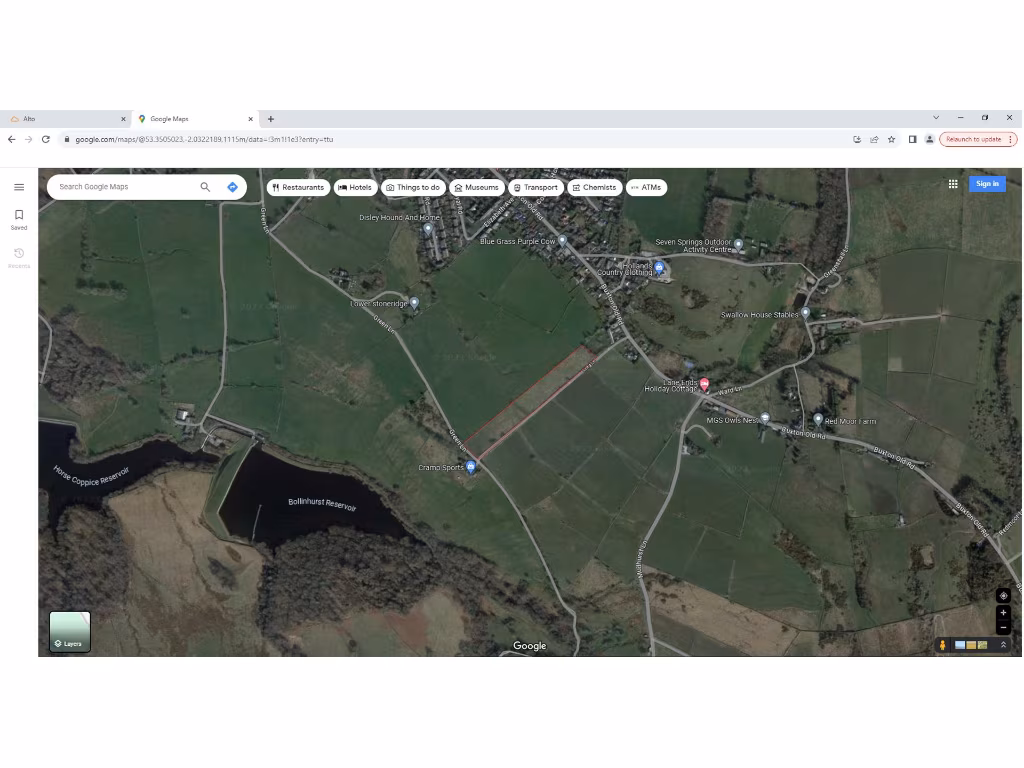
Task: Bookmark this page with the star icon
Action: click(891, 140)
